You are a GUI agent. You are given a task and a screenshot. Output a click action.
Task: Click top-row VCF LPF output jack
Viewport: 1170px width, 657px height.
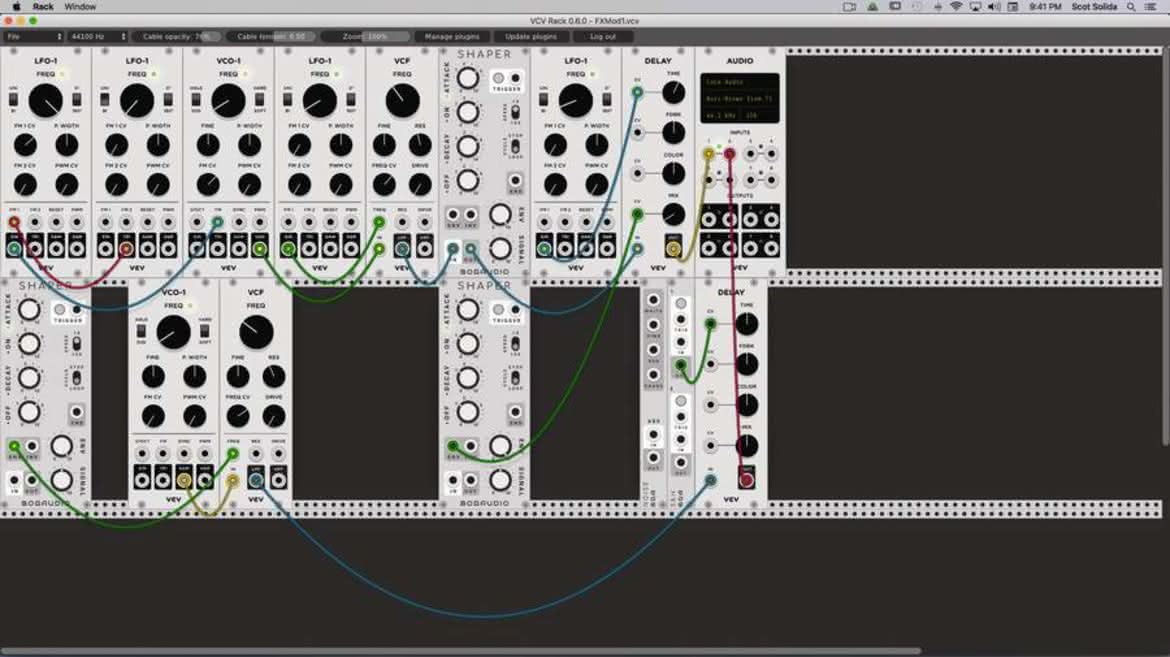(x=402, y=249)
